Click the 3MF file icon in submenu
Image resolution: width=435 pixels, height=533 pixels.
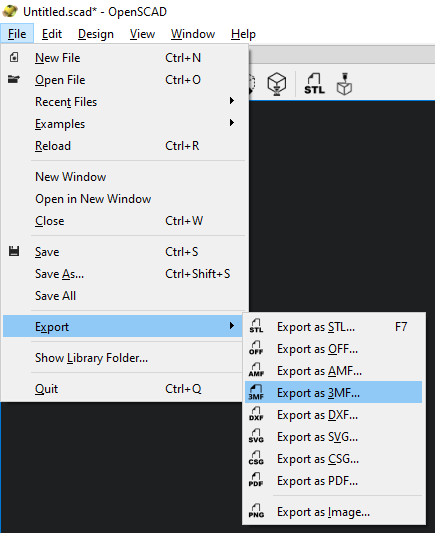click(x=256, y=392)
